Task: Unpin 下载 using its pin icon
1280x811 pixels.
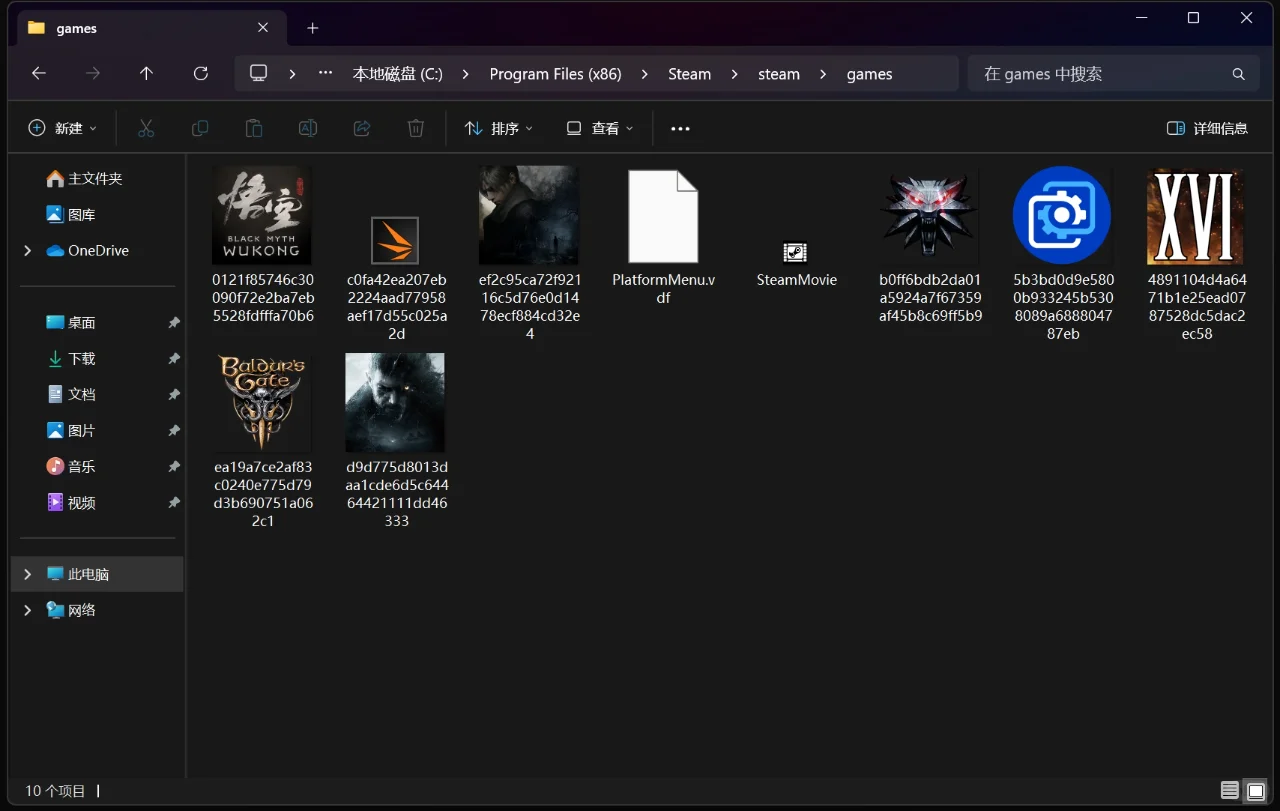Action: point(174,359)
